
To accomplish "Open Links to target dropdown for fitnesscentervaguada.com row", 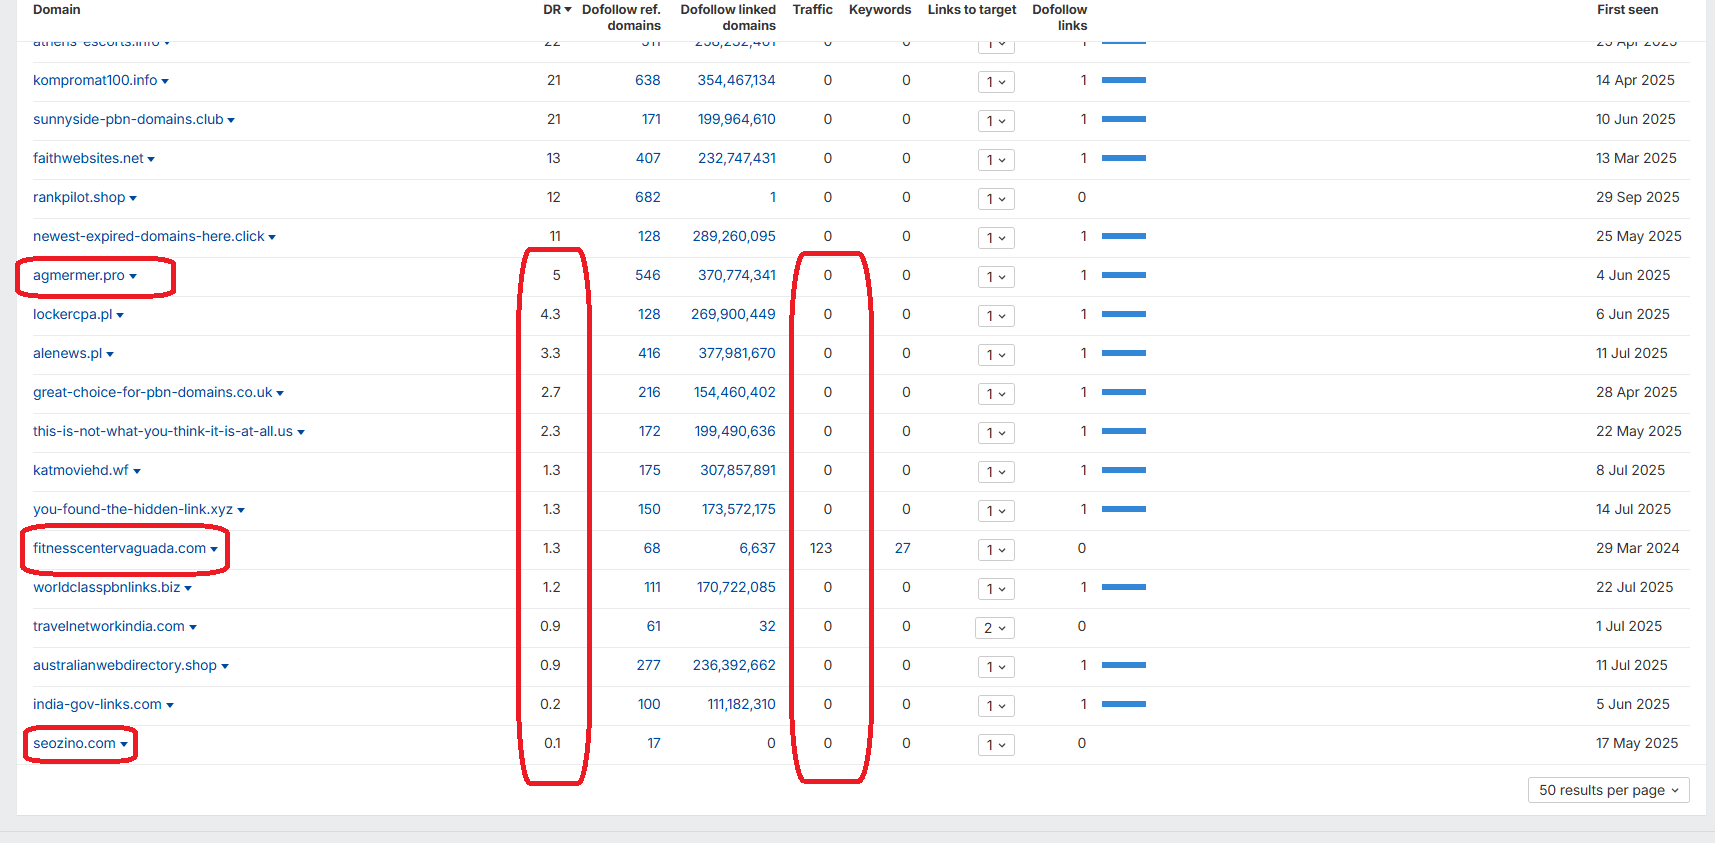I will tap(996, 550).
